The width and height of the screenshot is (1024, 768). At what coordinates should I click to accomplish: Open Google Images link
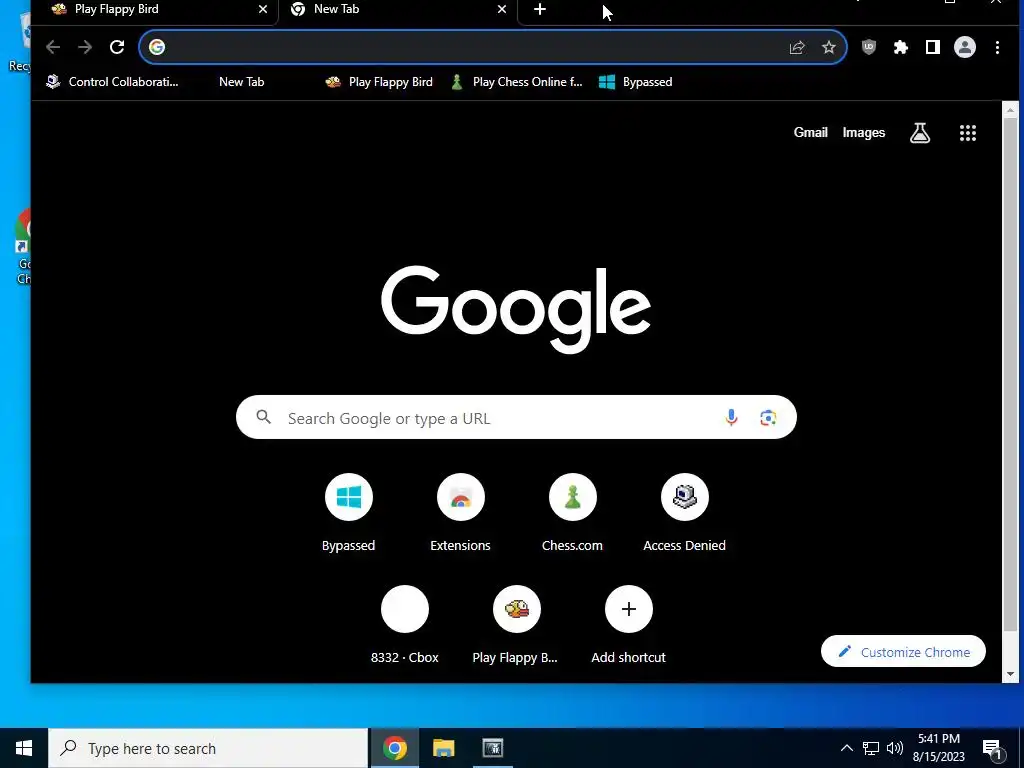coord(863,133)
